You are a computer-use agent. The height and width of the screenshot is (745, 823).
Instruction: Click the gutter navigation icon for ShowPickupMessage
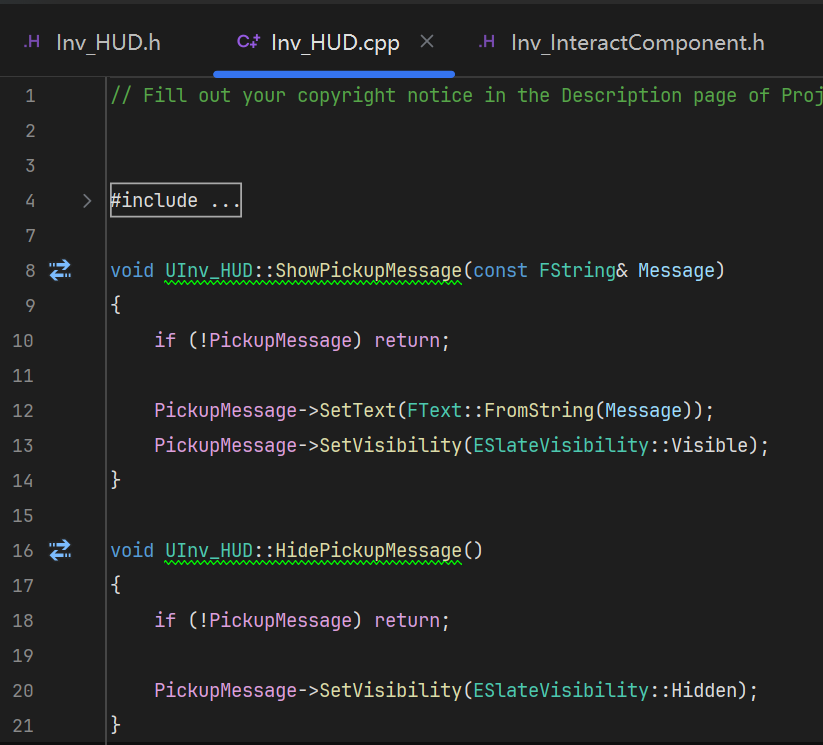[x=60, y=270]
